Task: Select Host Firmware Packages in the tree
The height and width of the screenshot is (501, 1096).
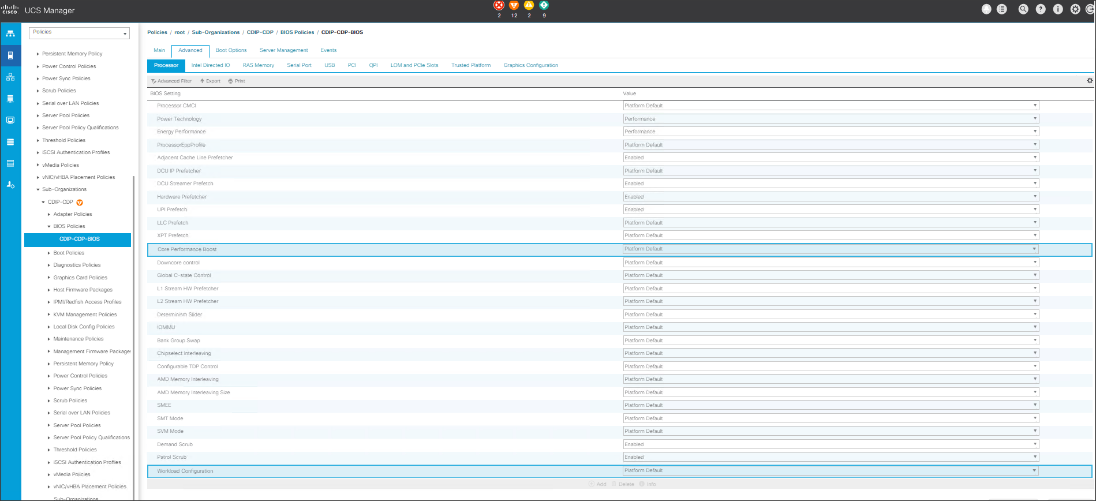Action: pos(82,289)
